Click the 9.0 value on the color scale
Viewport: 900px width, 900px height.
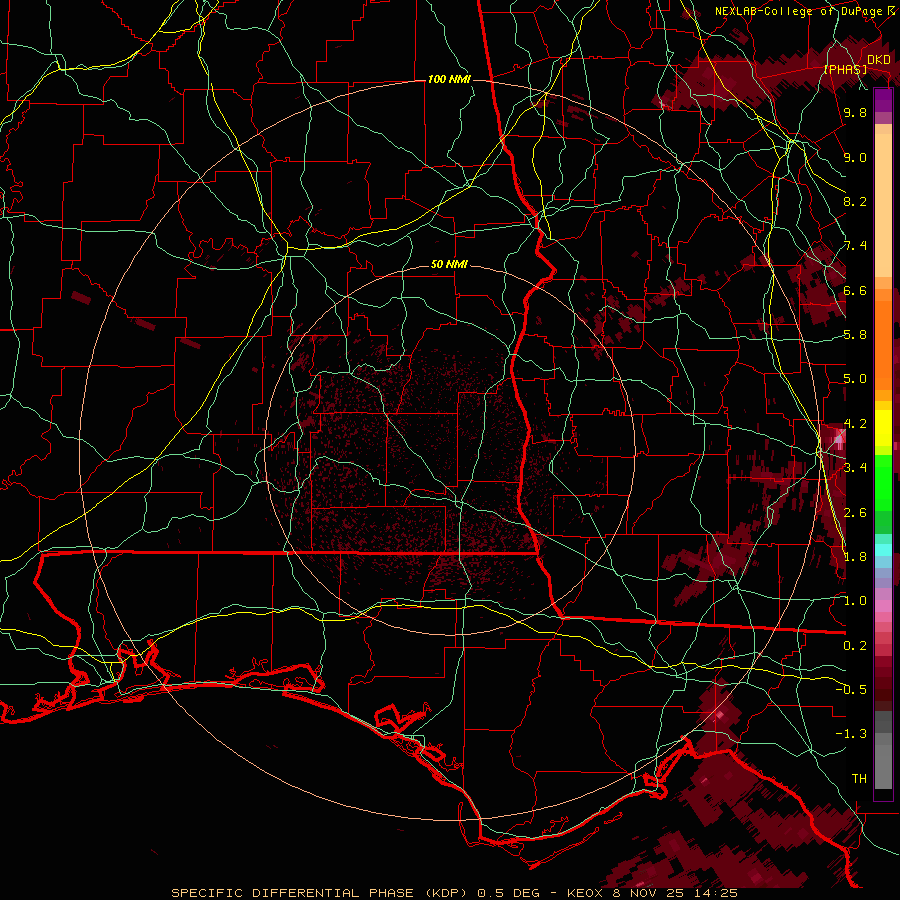[855, 157]
